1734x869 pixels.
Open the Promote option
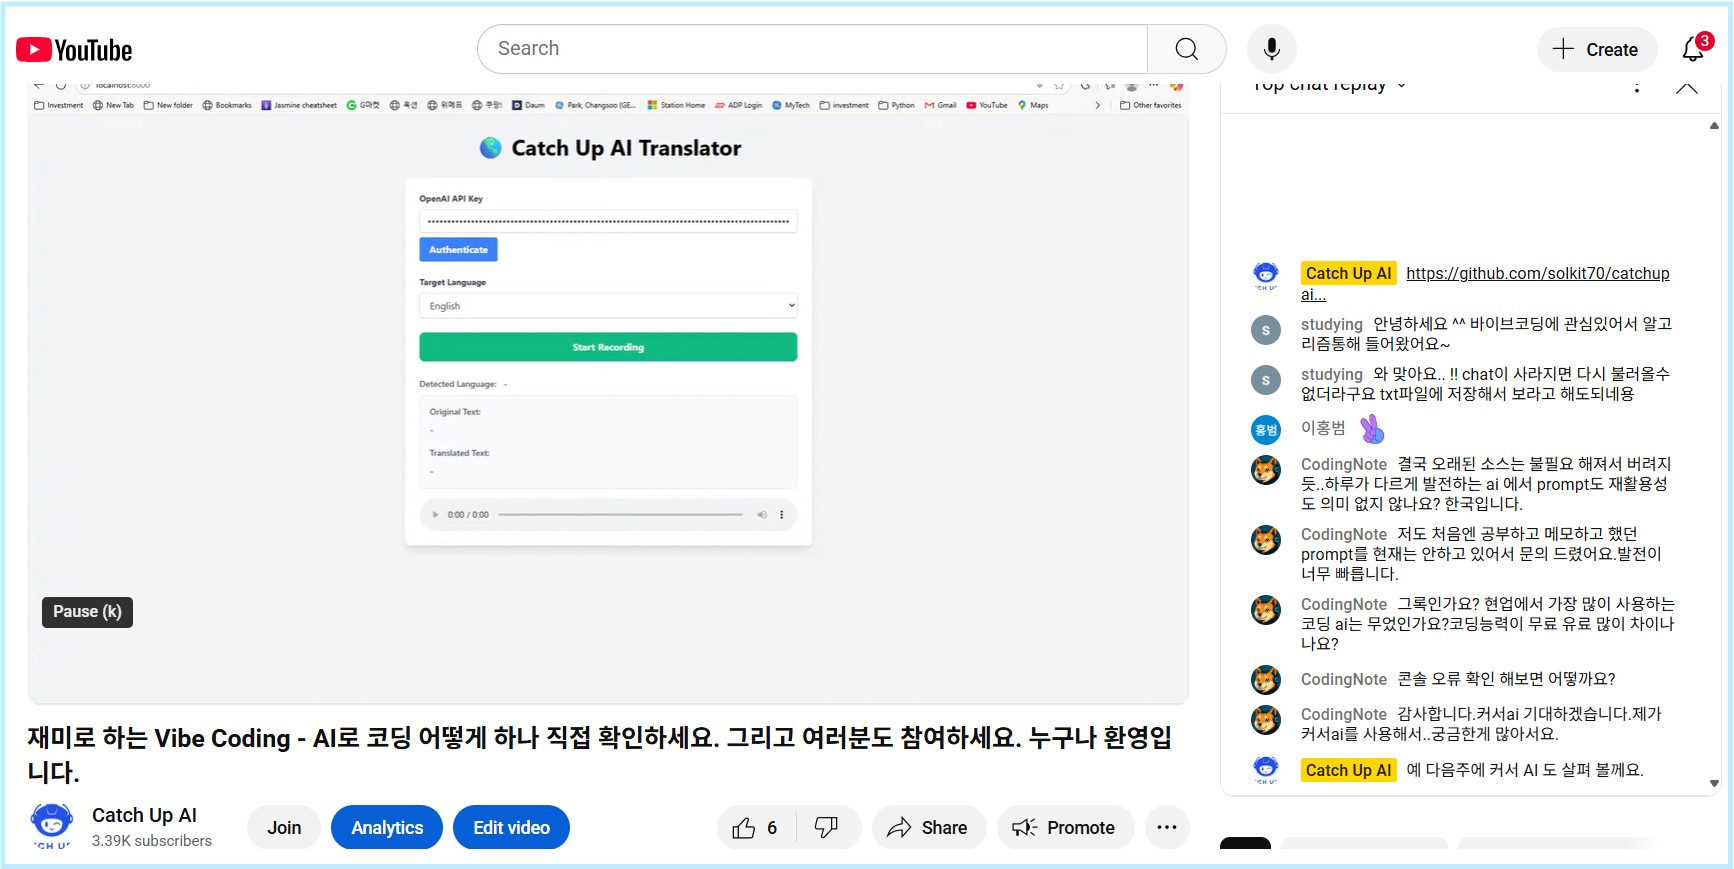(x=1065, y=827)
